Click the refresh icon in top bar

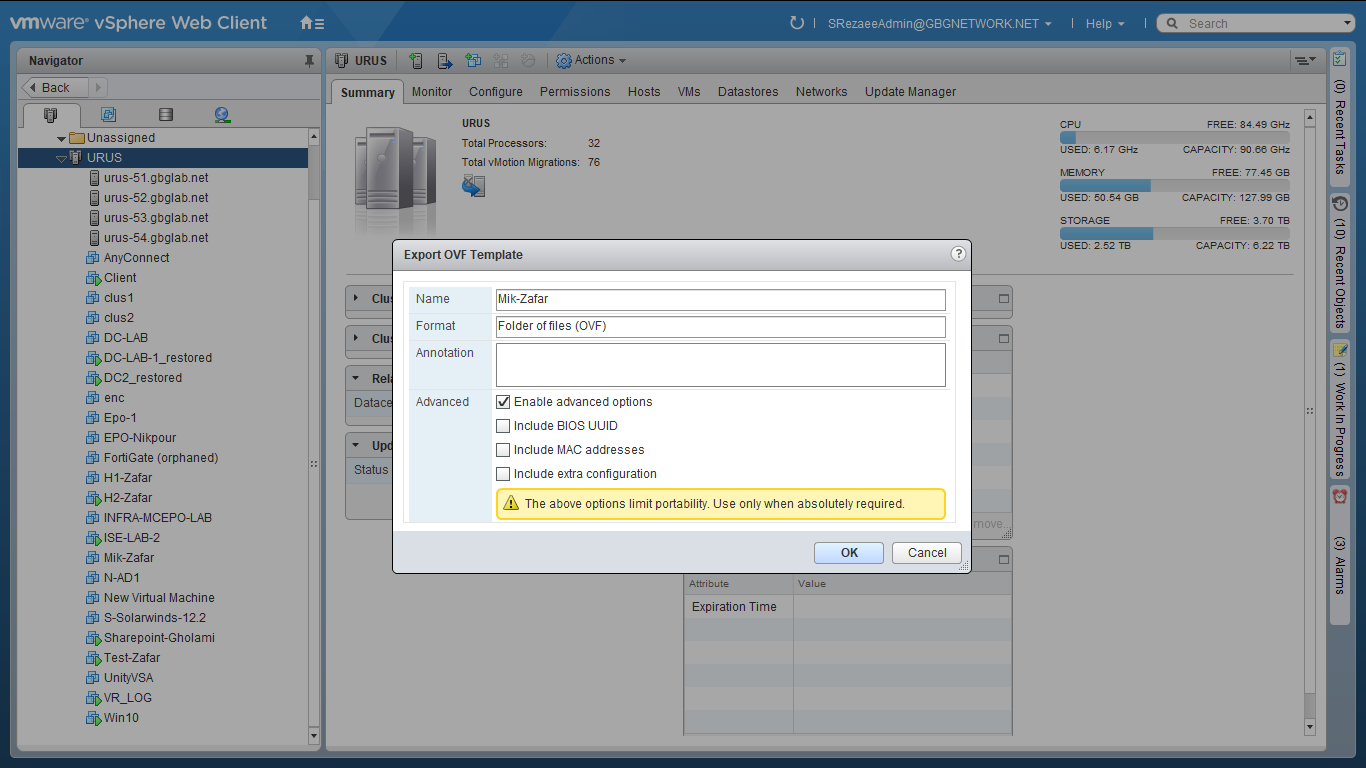(x=797, y=23)
